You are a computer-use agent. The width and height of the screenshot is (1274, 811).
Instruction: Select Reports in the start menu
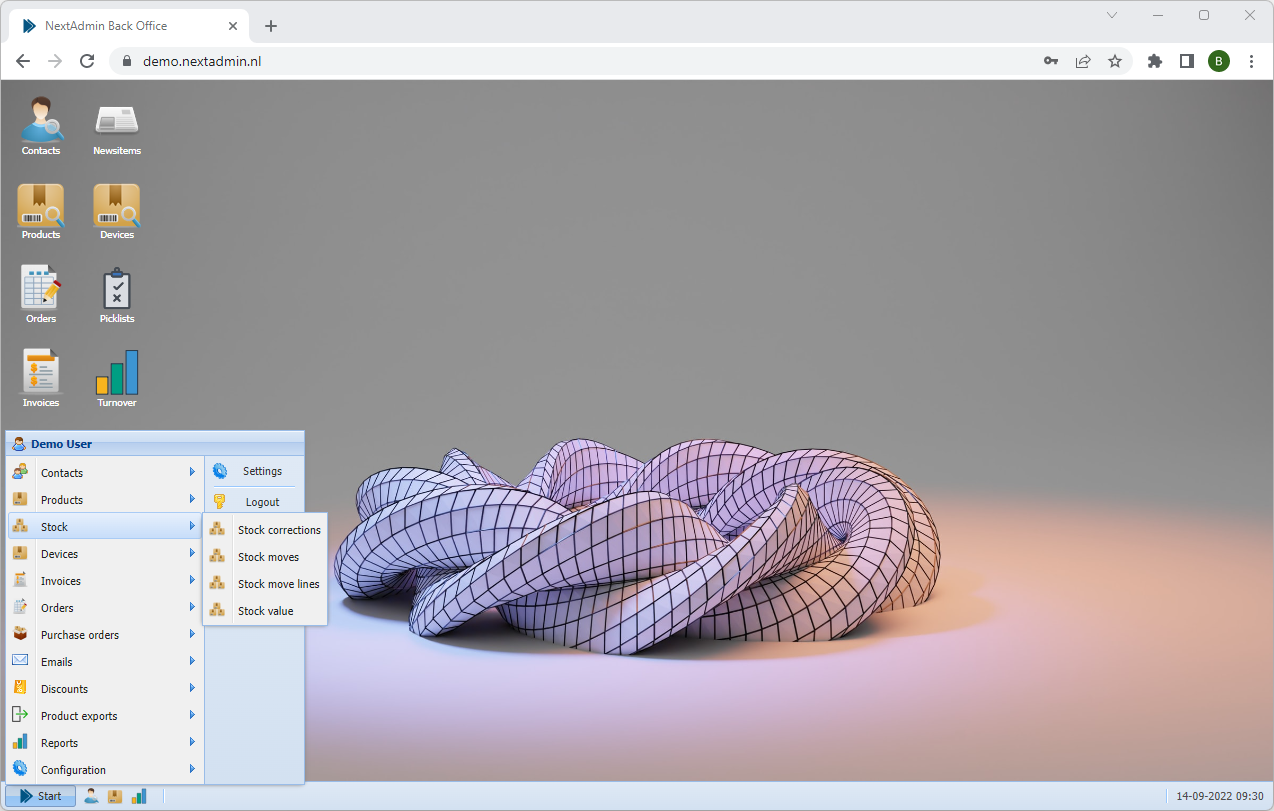[105, 743]
